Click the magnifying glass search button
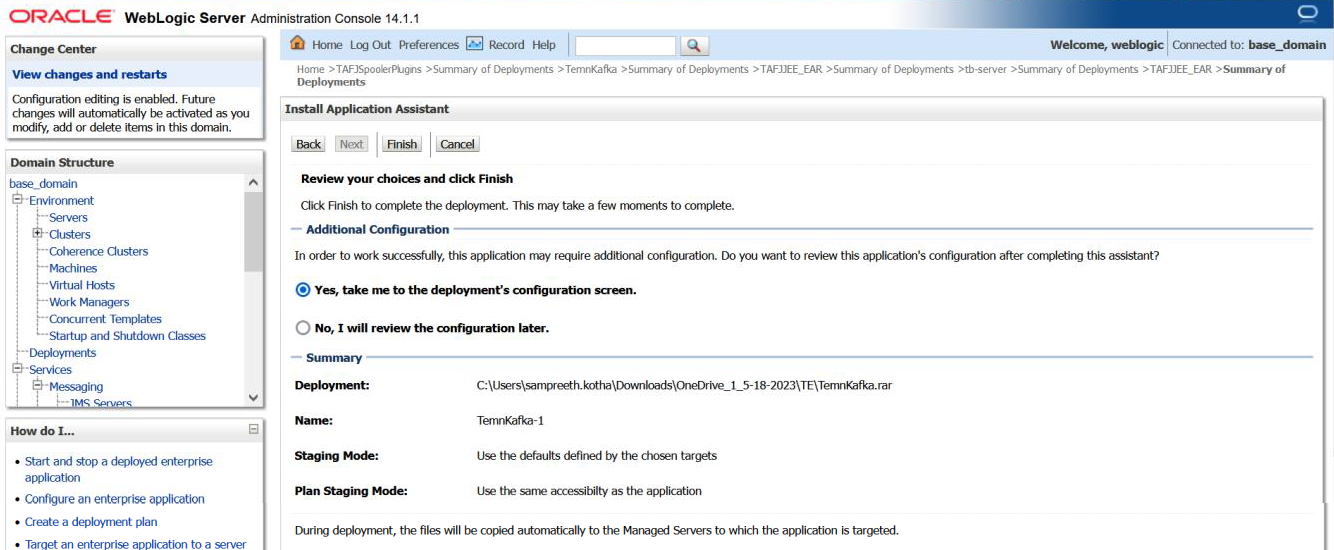 coord(693,46)
